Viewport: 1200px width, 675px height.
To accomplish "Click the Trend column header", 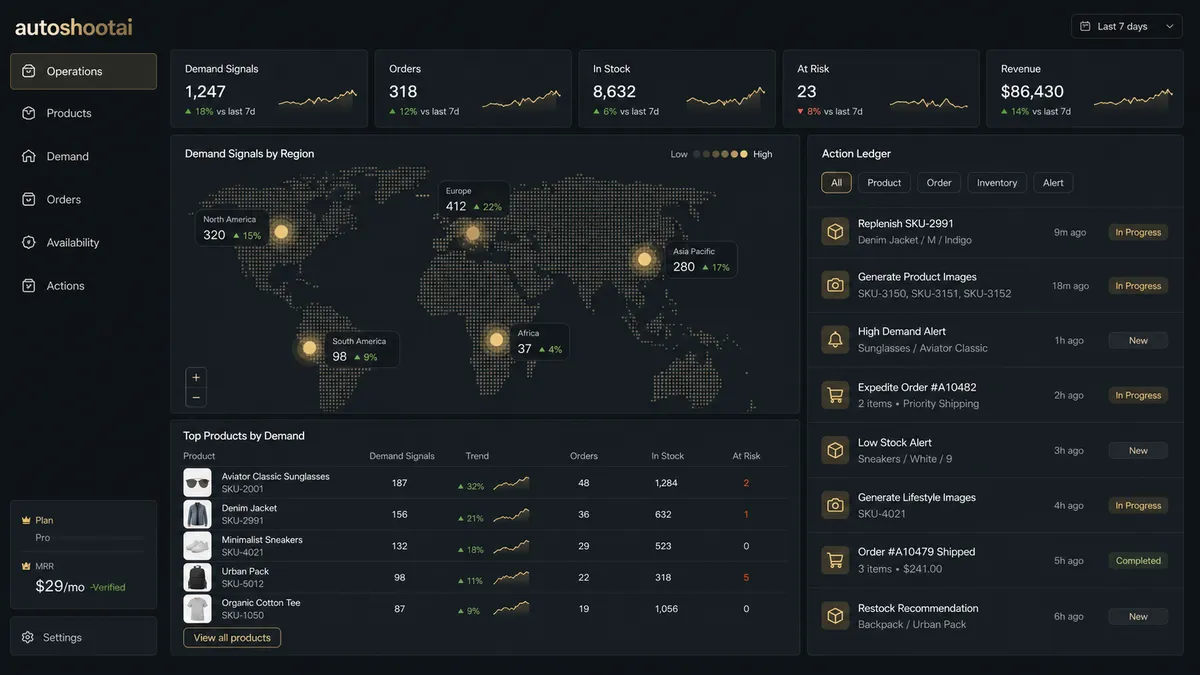I will 477,456.
